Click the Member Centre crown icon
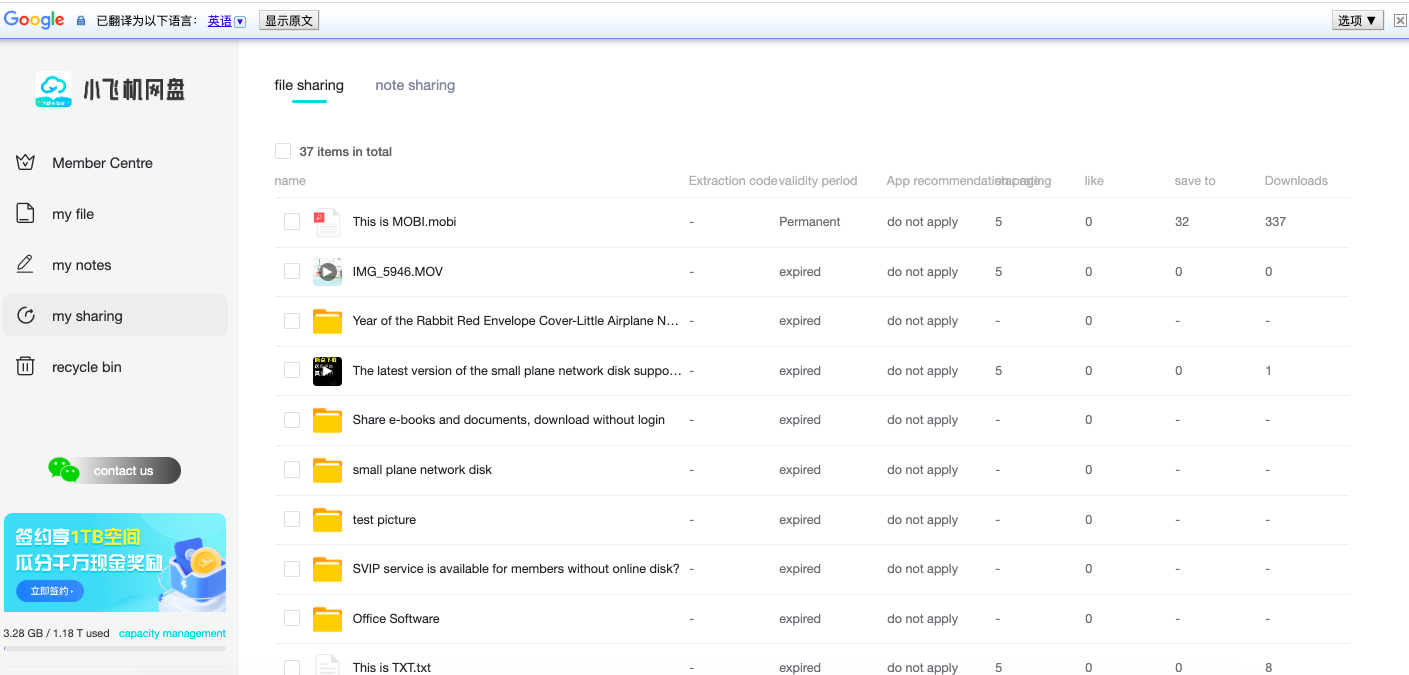1409x675 pixels. pos(25,163)
